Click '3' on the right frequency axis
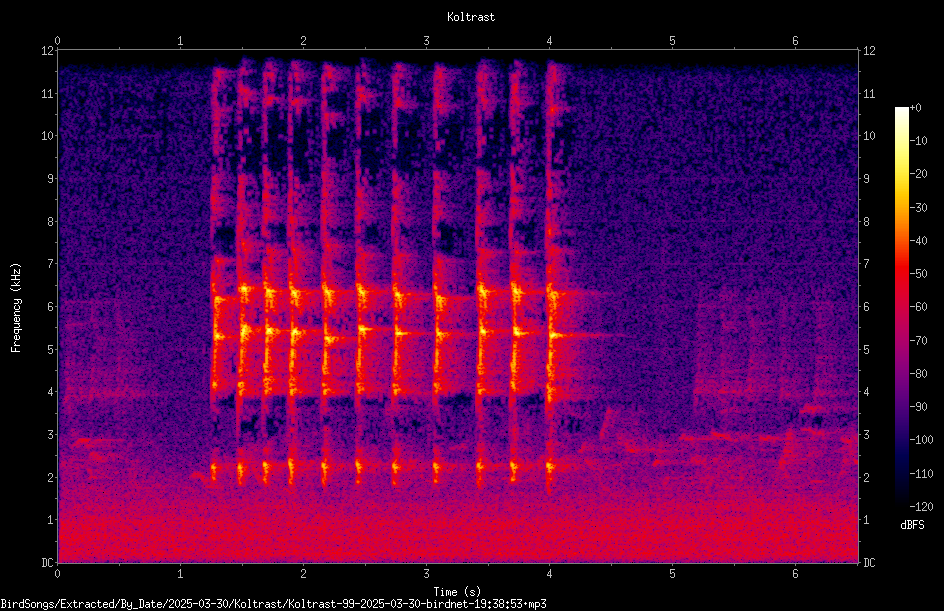The image size is (944, 611). tap(866, 435)
